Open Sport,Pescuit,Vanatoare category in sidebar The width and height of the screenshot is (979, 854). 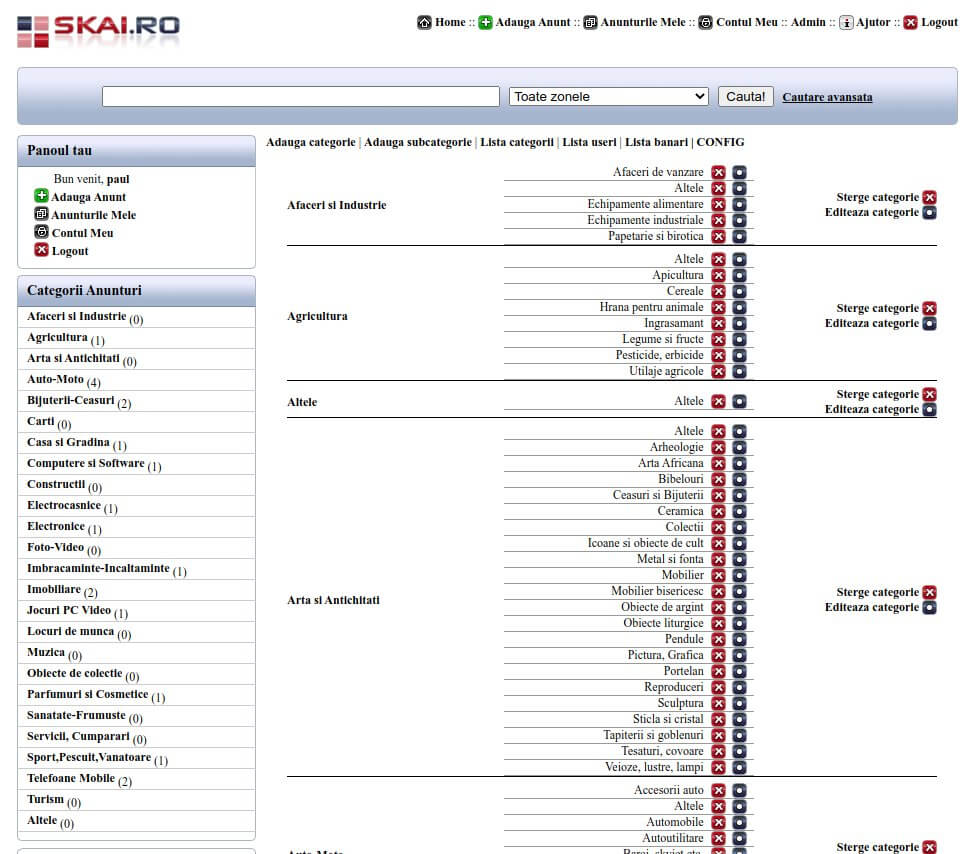click(89, 757)
